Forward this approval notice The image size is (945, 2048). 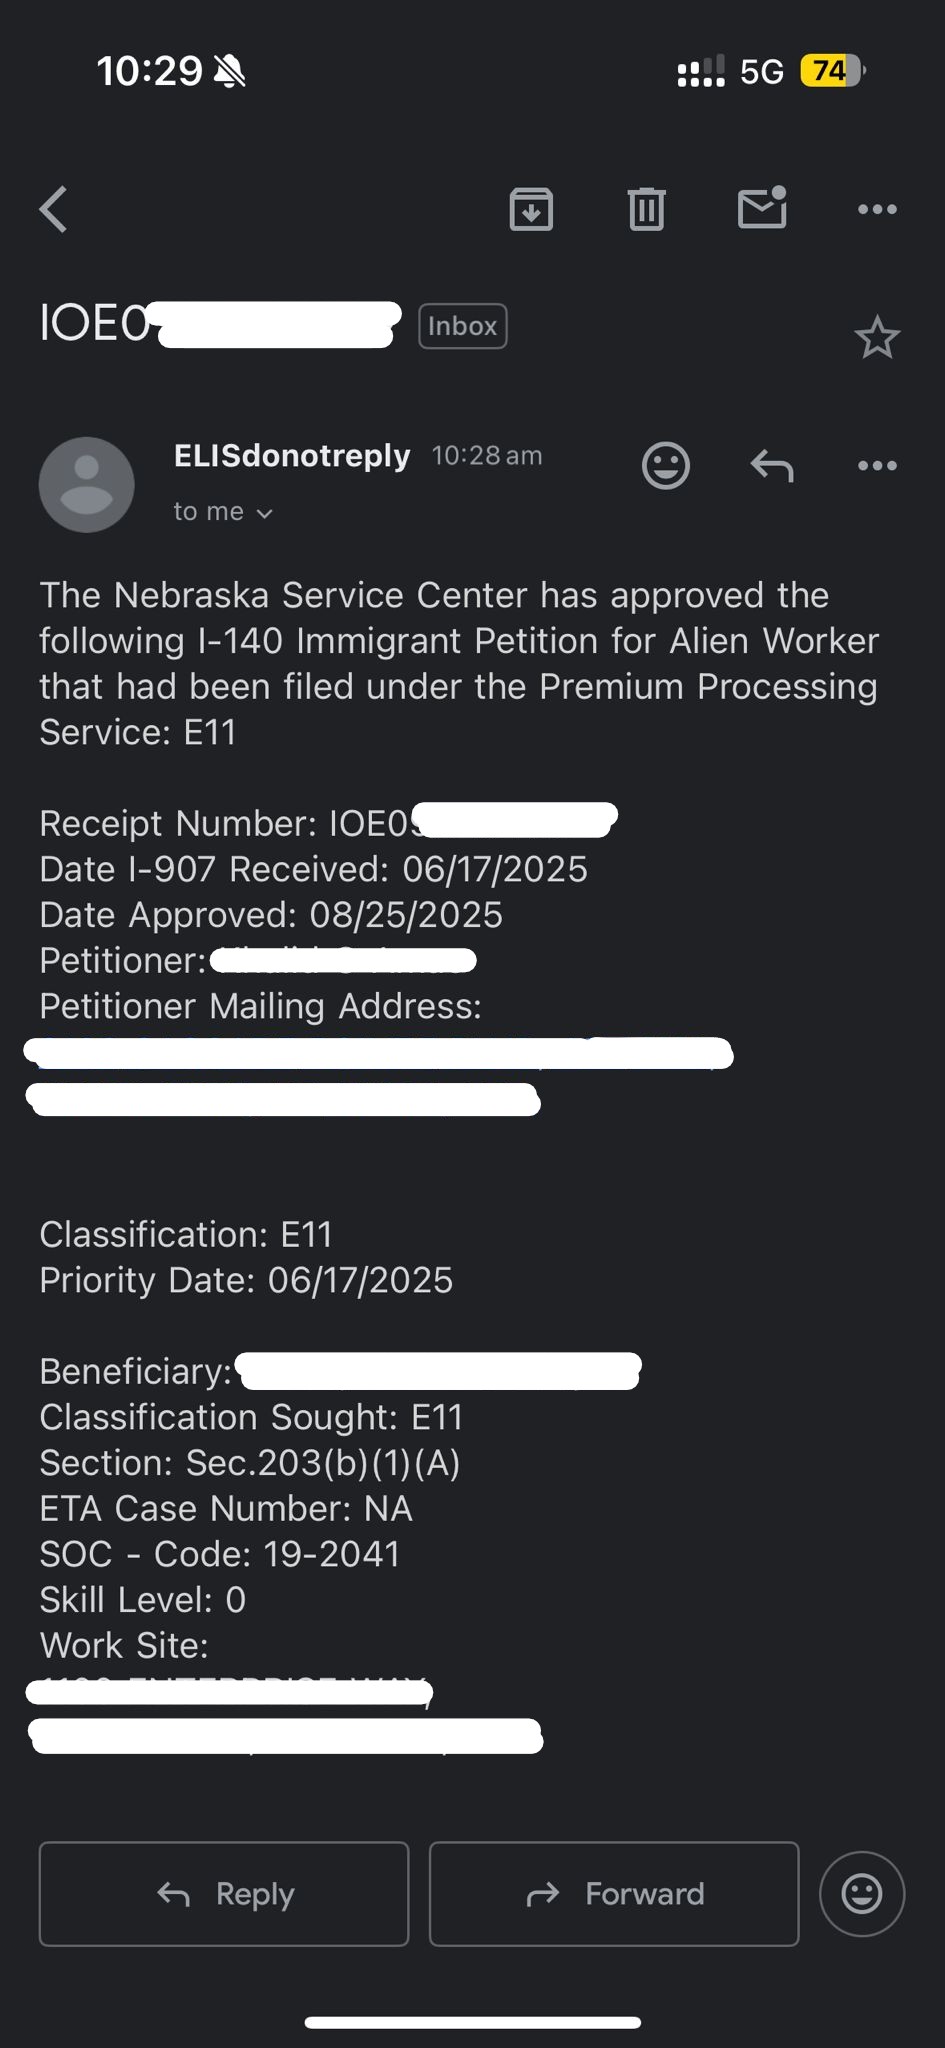pyautogui.click(x=613, y=1893)
